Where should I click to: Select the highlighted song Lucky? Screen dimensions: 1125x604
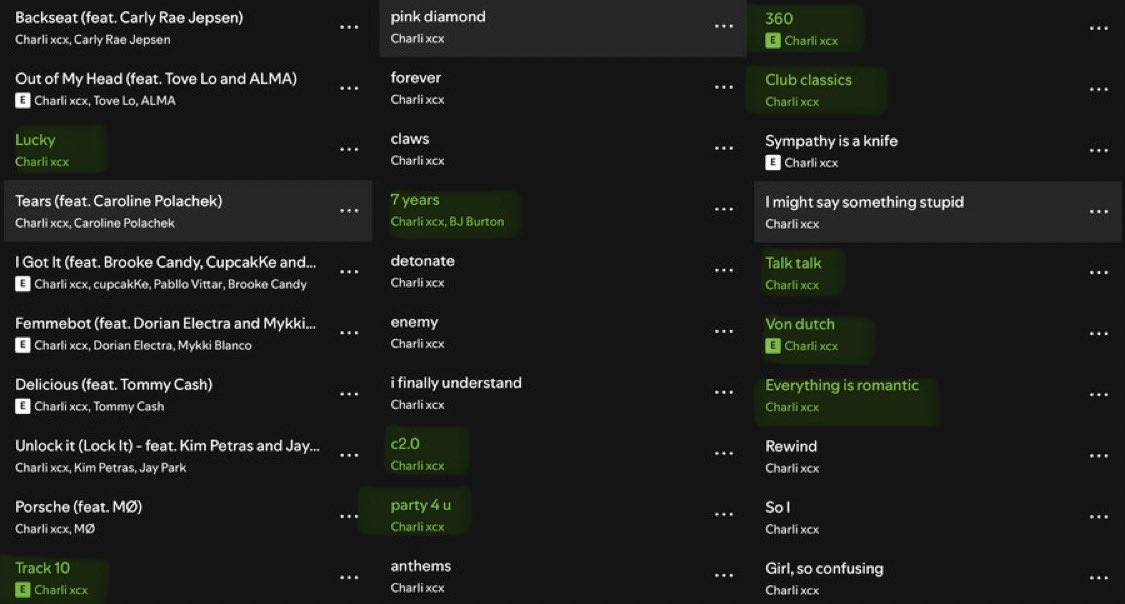pos(35,140)
